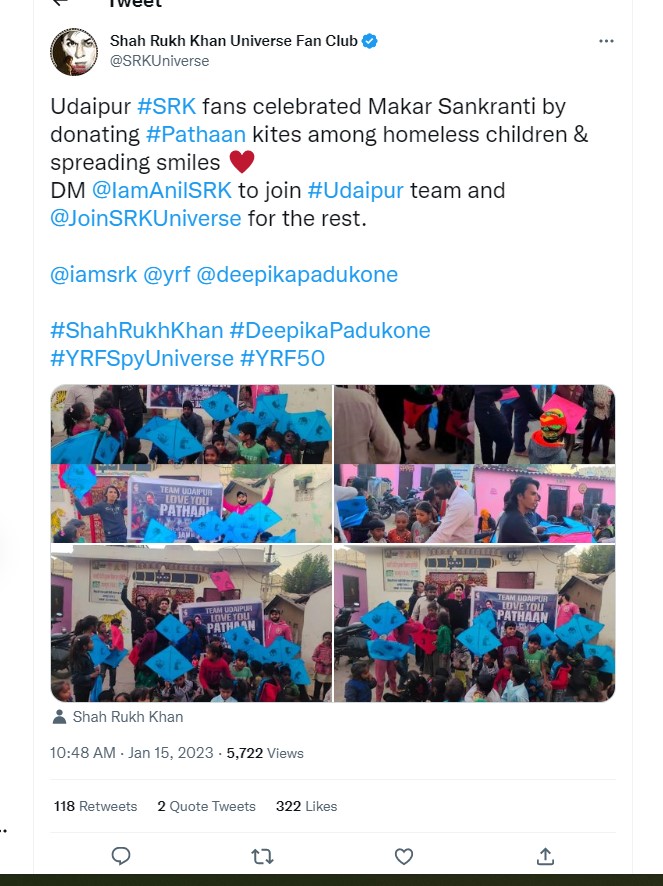Click the share upload icon

545,856
